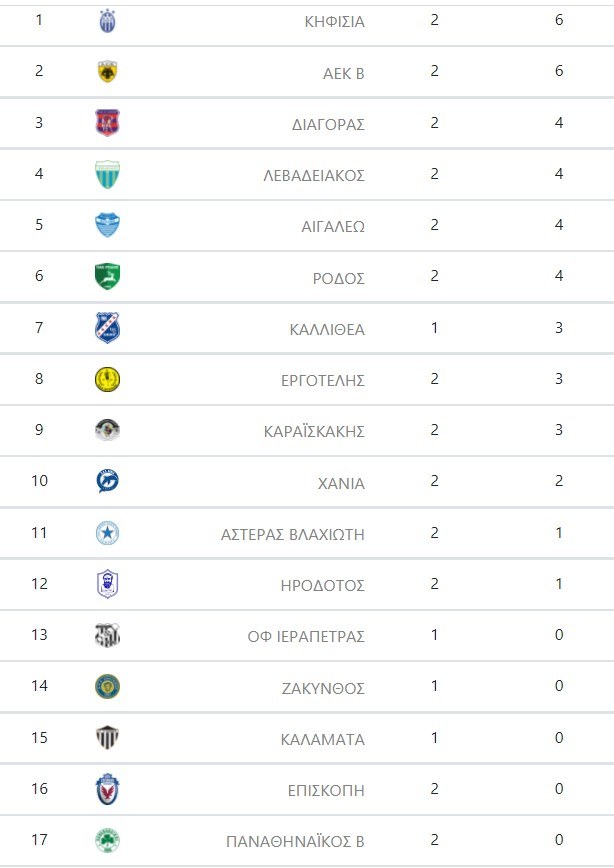The width and height of the screenshot is (614, 868).
Task: Open the ΗΡΟΔΟΤΟΣ team name link
Action: 323,585
